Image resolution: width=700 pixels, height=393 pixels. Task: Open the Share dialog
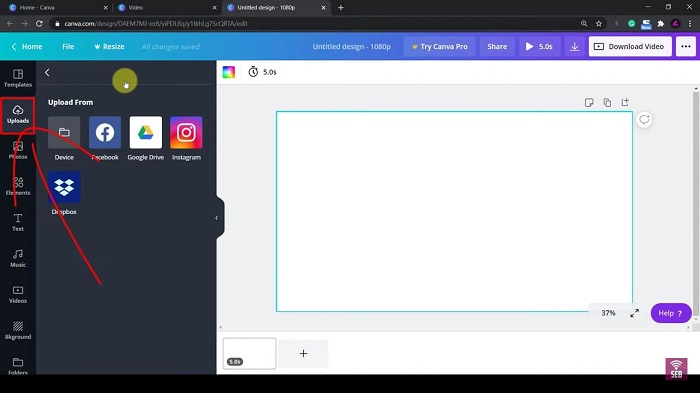pos(497,46)
